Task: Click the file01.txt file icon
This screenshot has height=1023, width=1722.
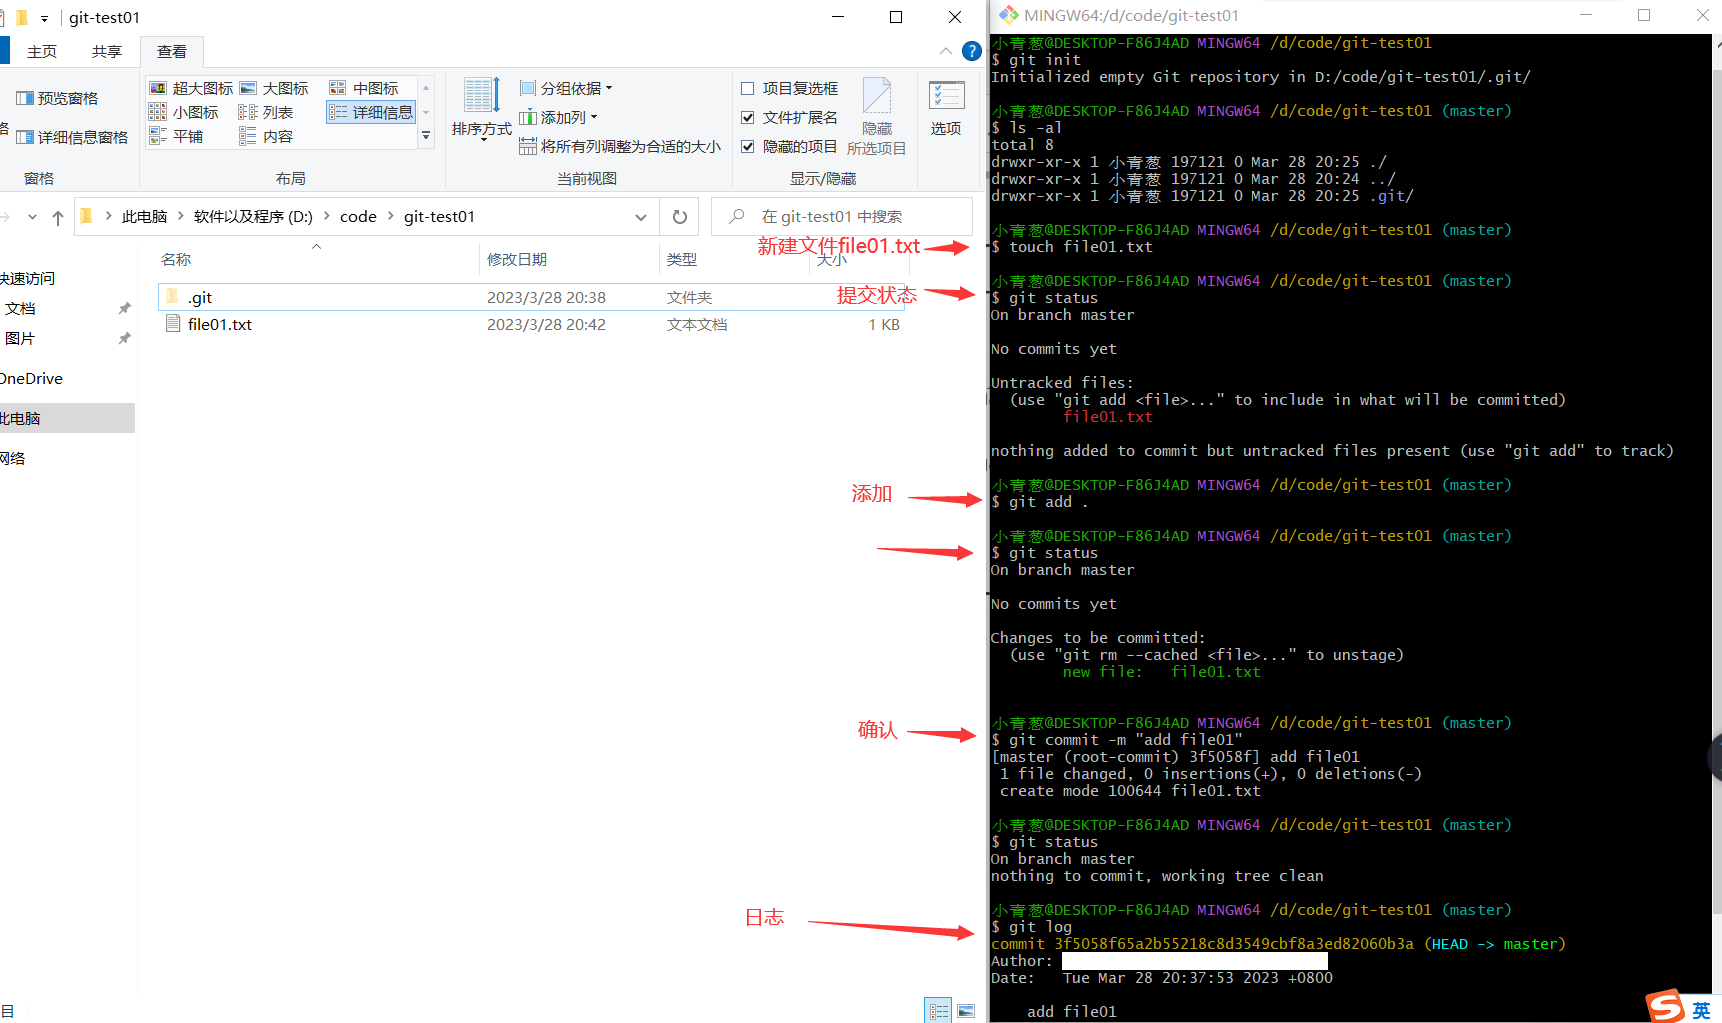Action: pos(173,324)
